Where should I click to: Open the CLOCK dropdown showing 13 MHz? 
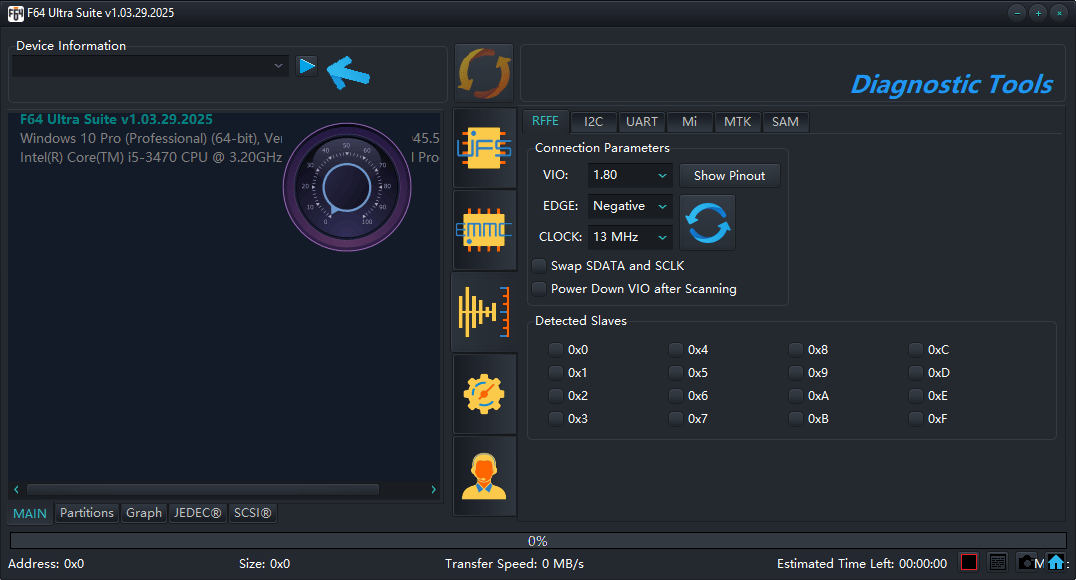coord(629,237)
